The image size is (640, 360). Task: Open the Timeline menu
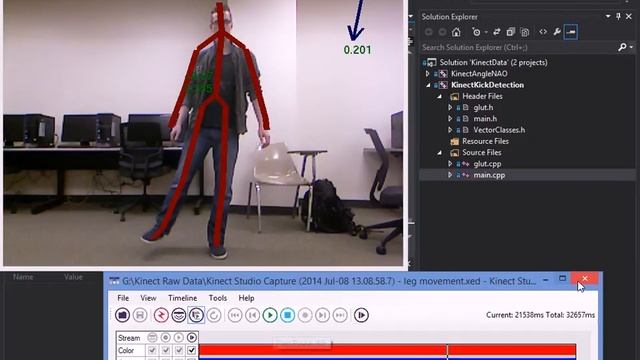point(182,298)
